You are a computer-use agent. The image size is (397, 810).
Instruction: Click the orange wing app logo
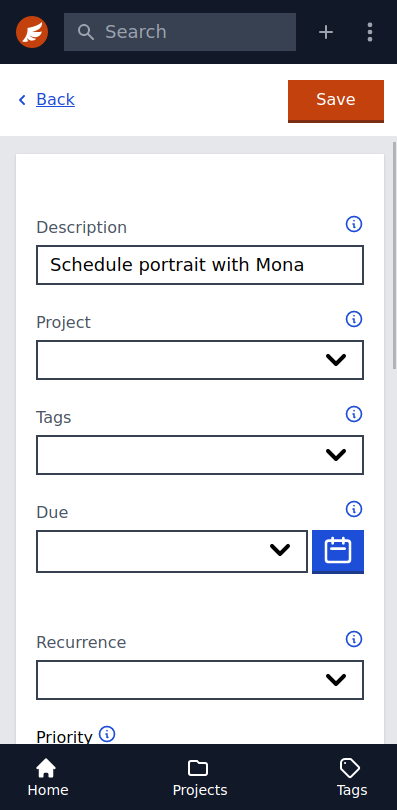click(x=32, y=32)
